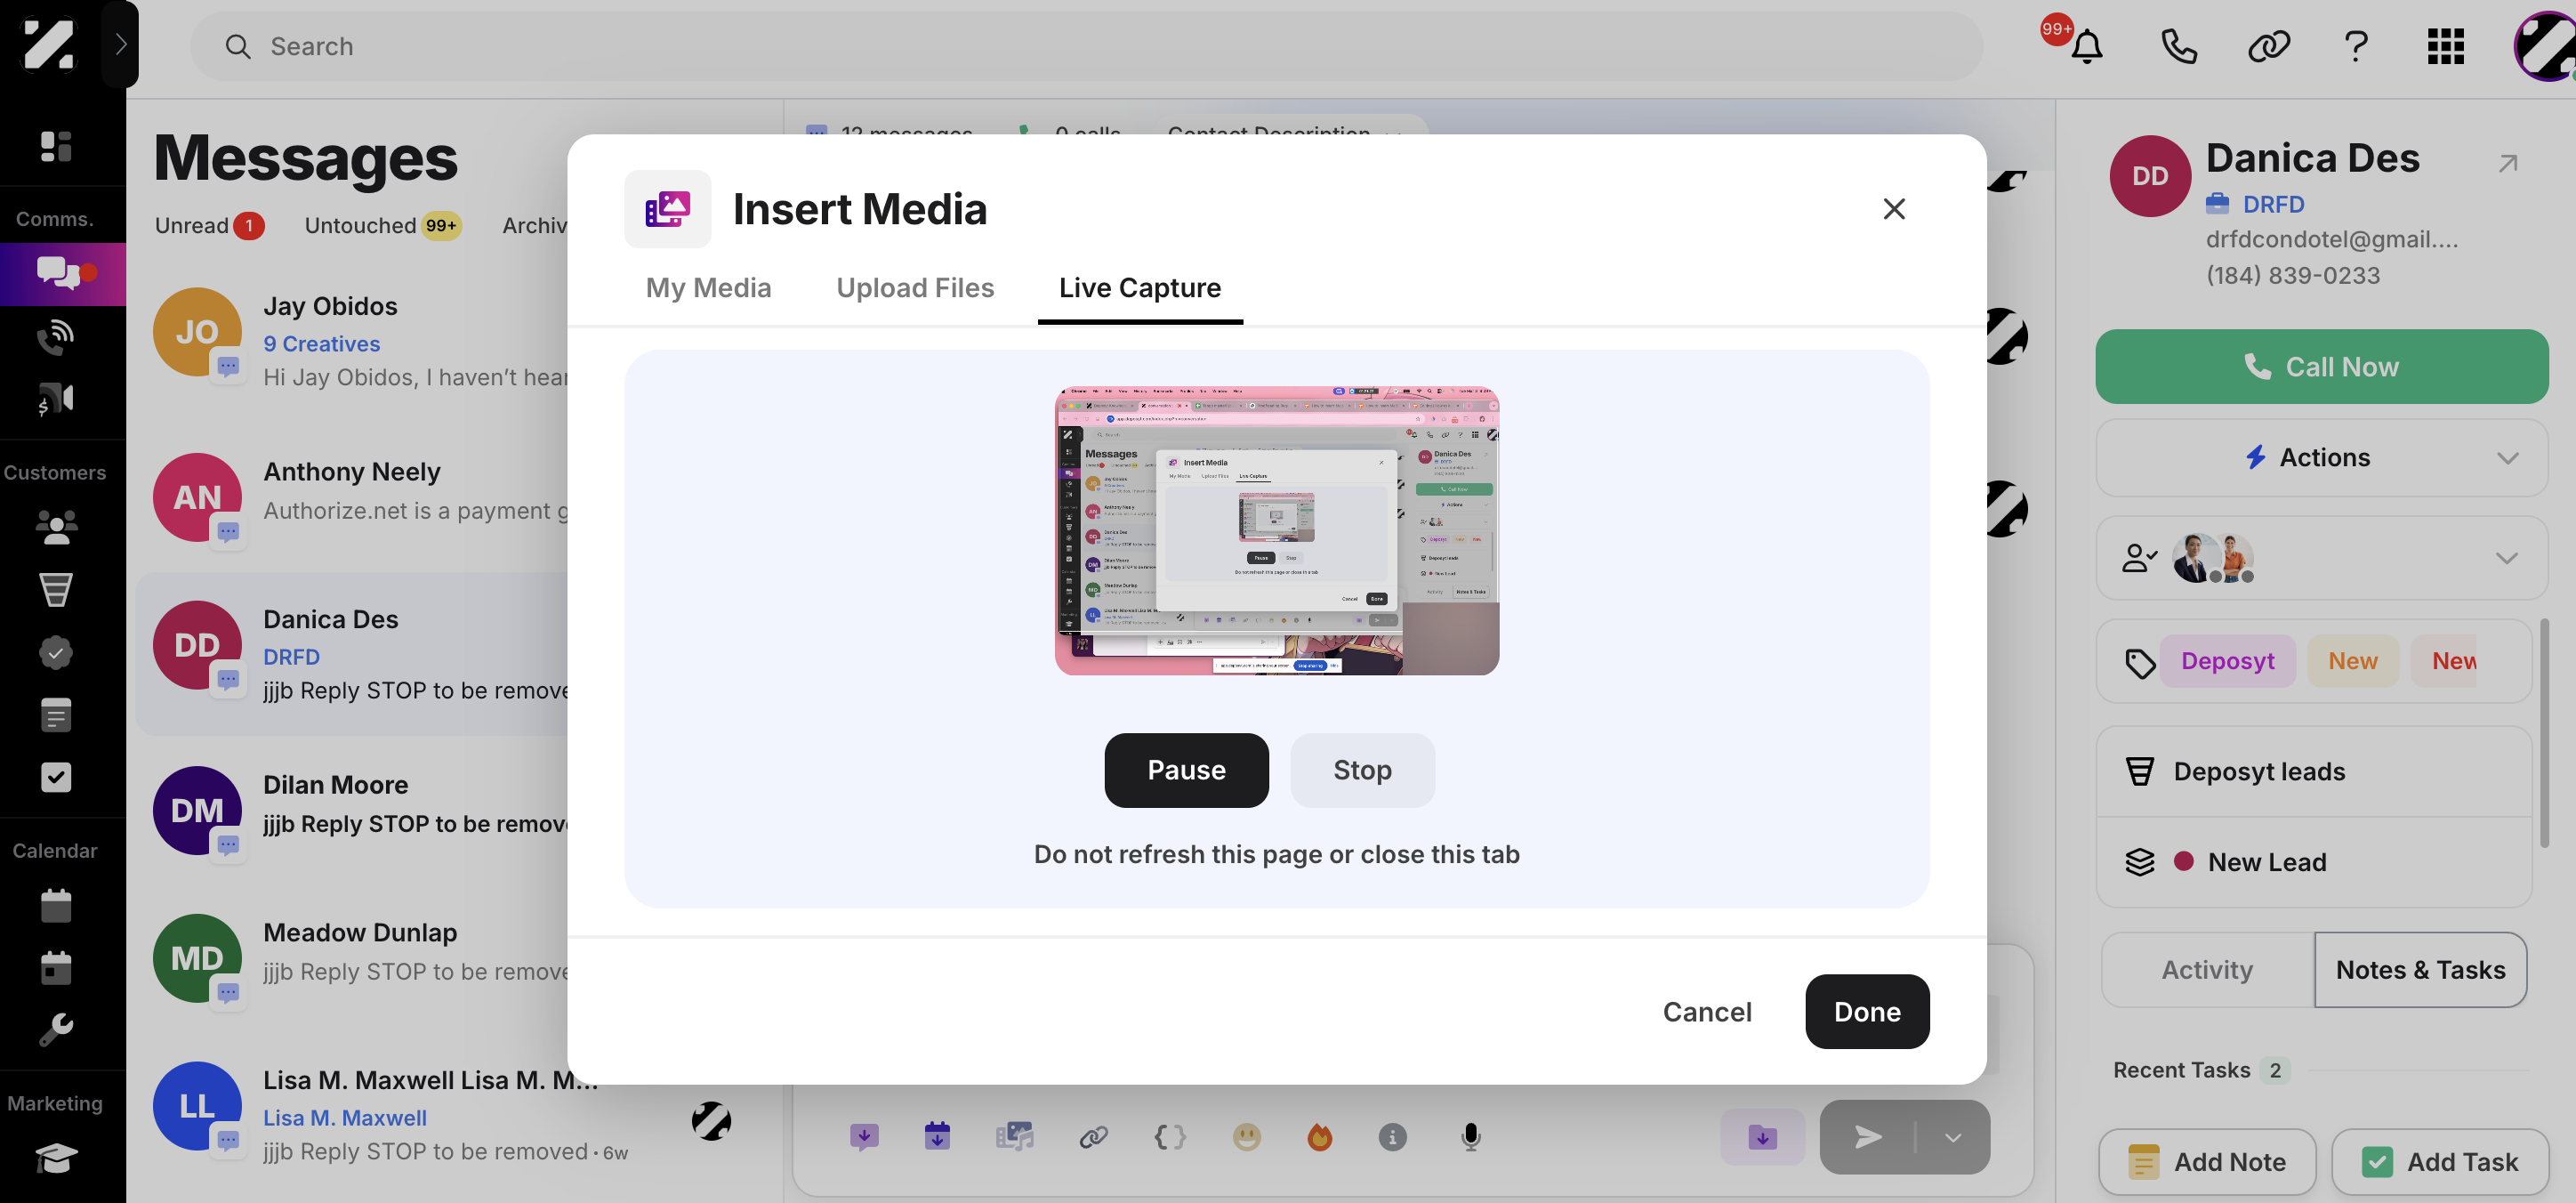Click the phone dialer icon in top bar
Image resolution: width=2576 pixels, height=1203 pixels.
coord(2178,46)
